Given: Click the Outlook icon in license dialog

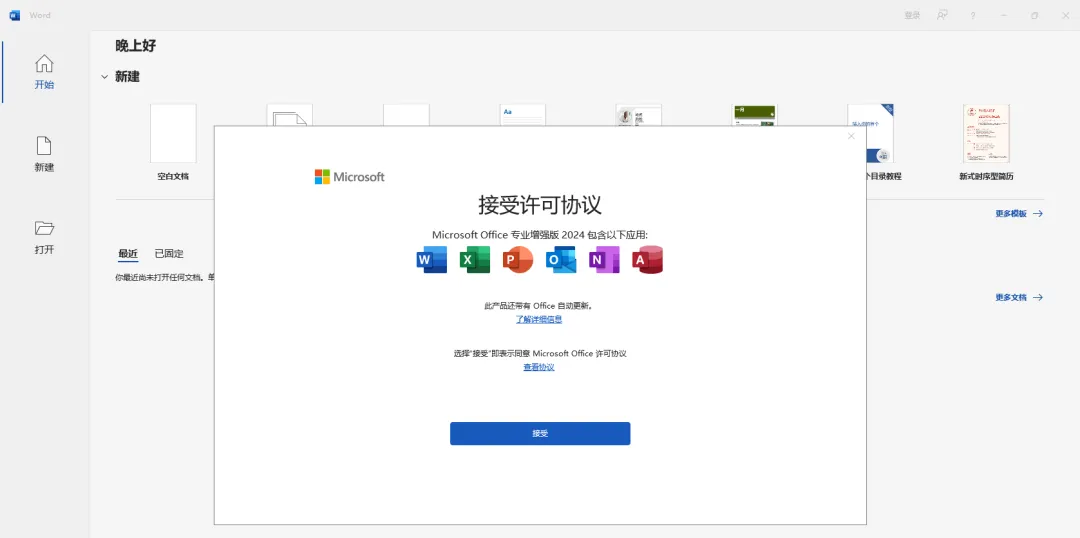Looking at the screenshot, I should point(561,260).
